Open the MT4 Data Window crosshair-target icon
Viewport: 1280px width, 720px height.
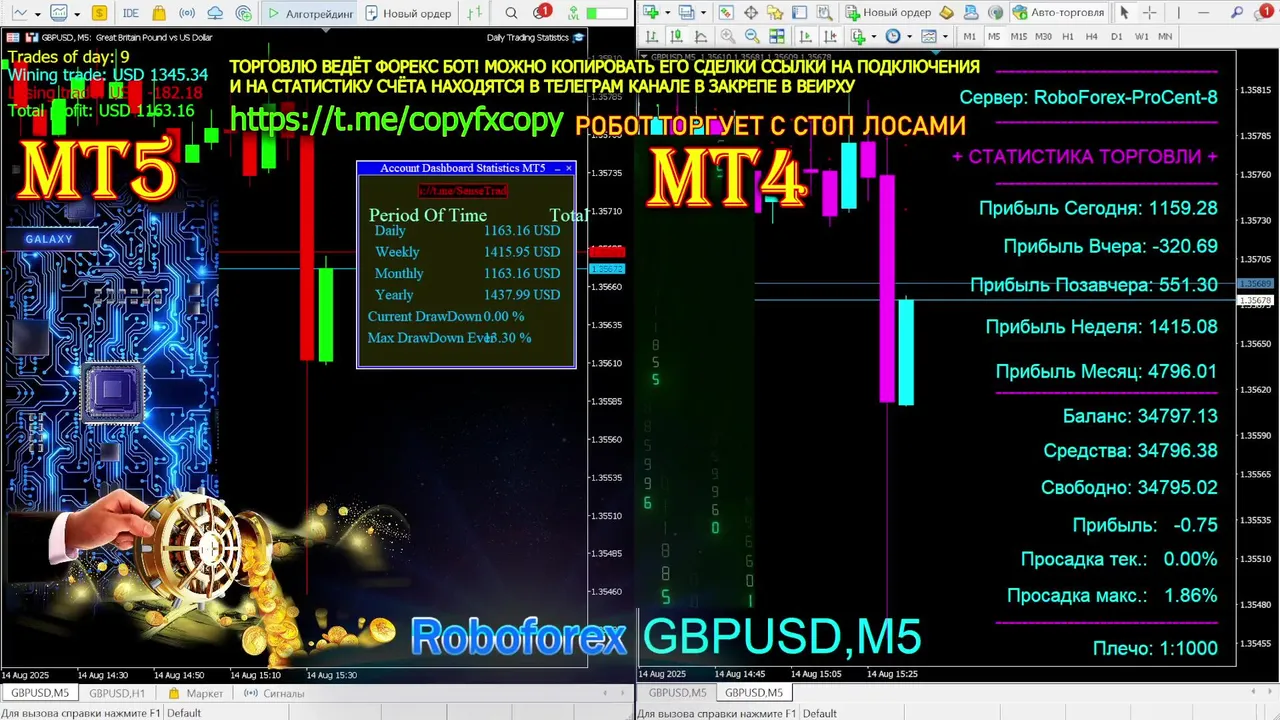click(750, 12)
